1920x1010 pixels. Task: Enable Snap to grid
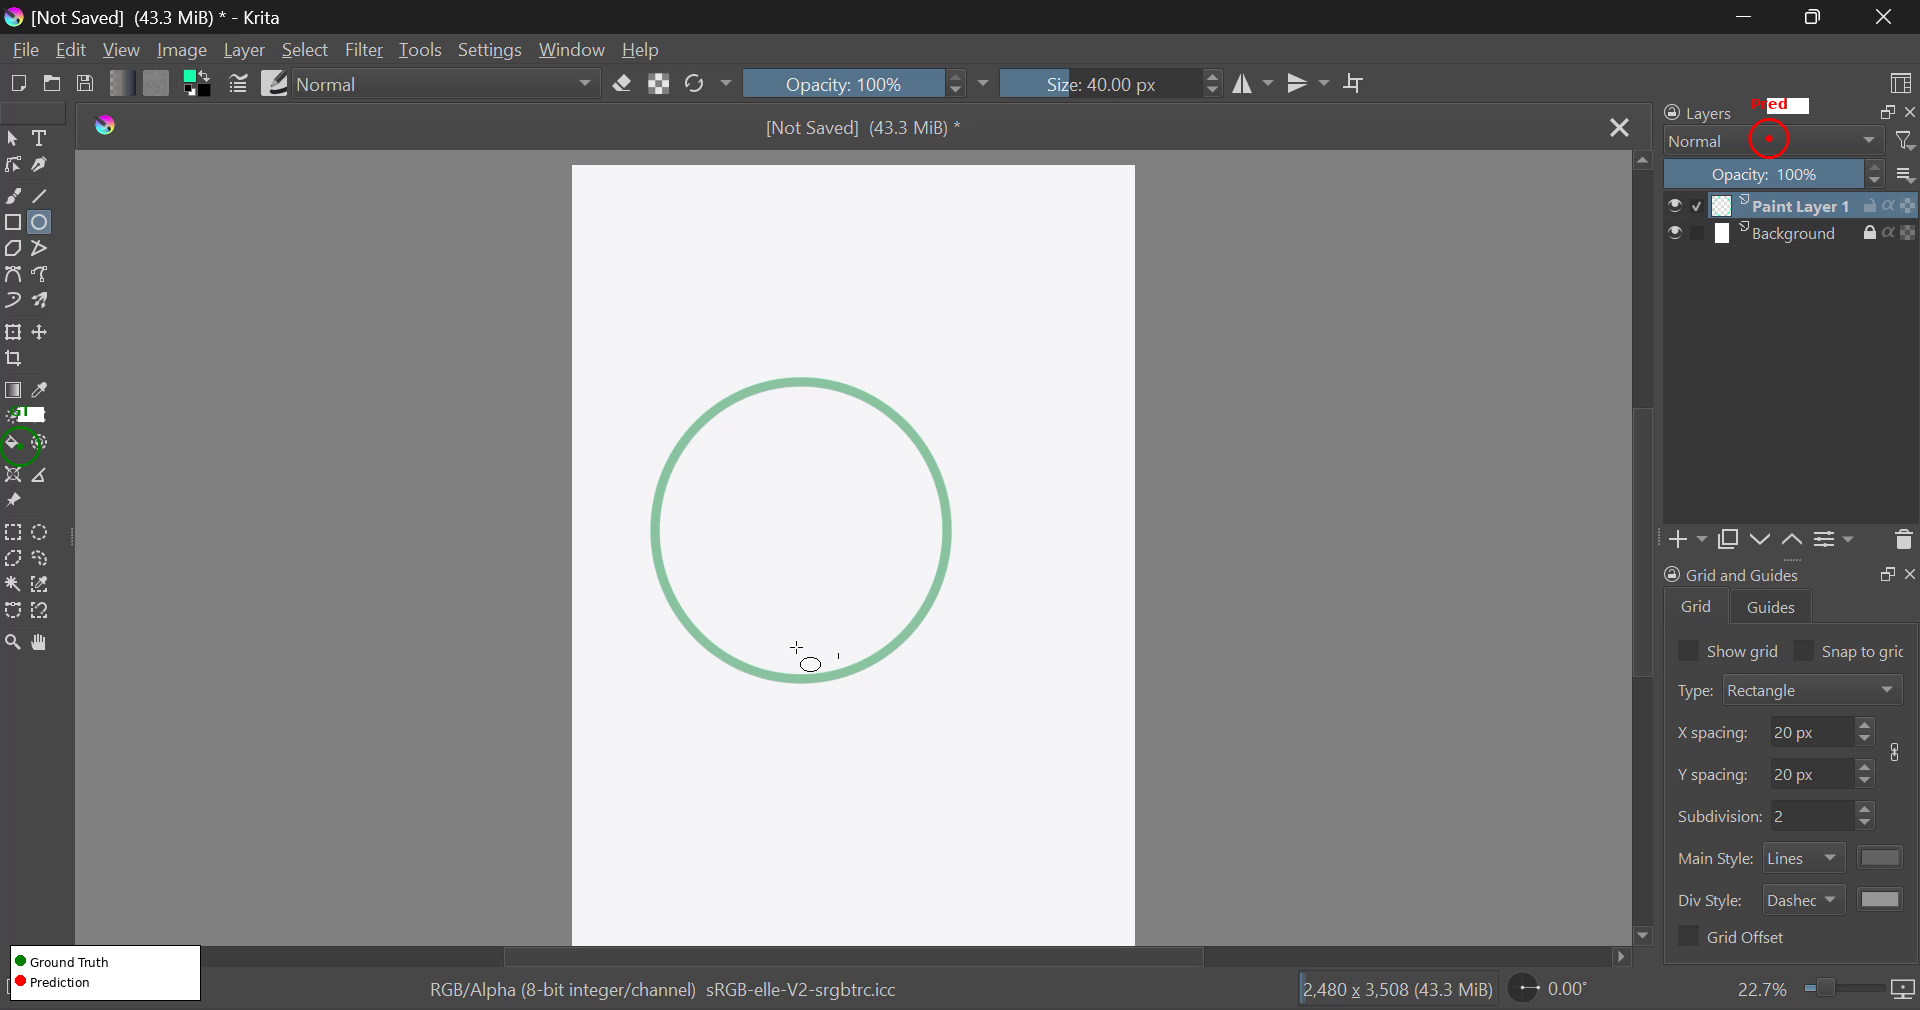click(1803, 651)
